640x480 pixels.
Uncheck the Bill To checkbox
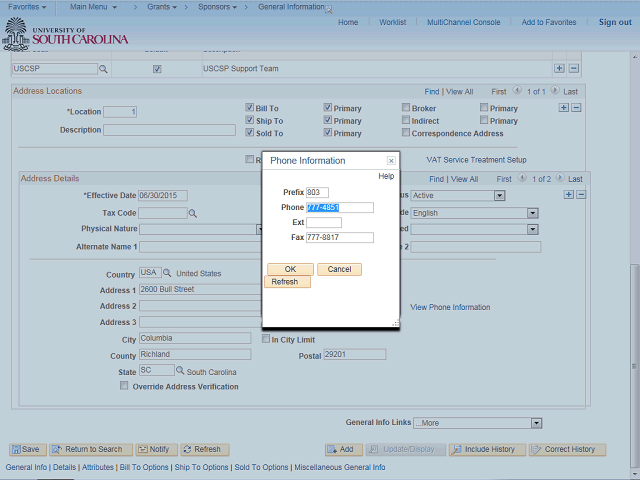pyautogui.click(x=249, y=107)
